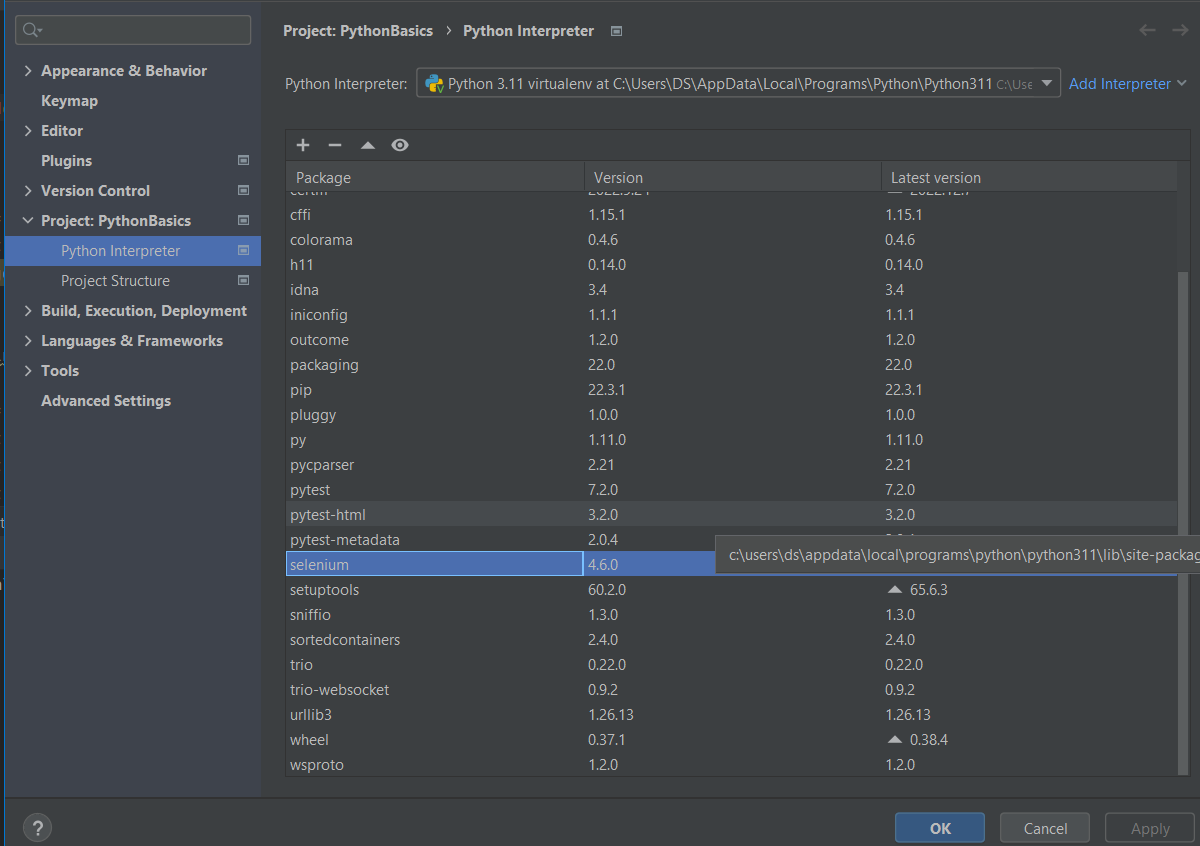Select the pytest-html package row
Screen dimensions: 1200x846
pos(730,515)
